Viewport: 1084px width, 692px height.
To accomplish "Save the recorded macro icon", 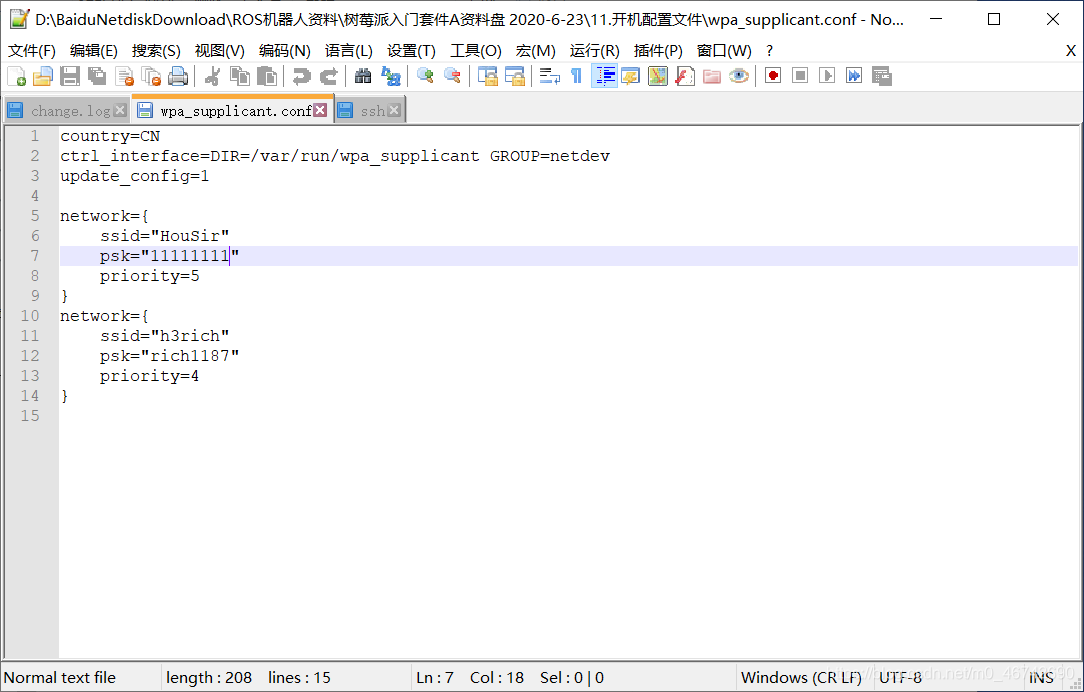I will (x=881, y=76).
